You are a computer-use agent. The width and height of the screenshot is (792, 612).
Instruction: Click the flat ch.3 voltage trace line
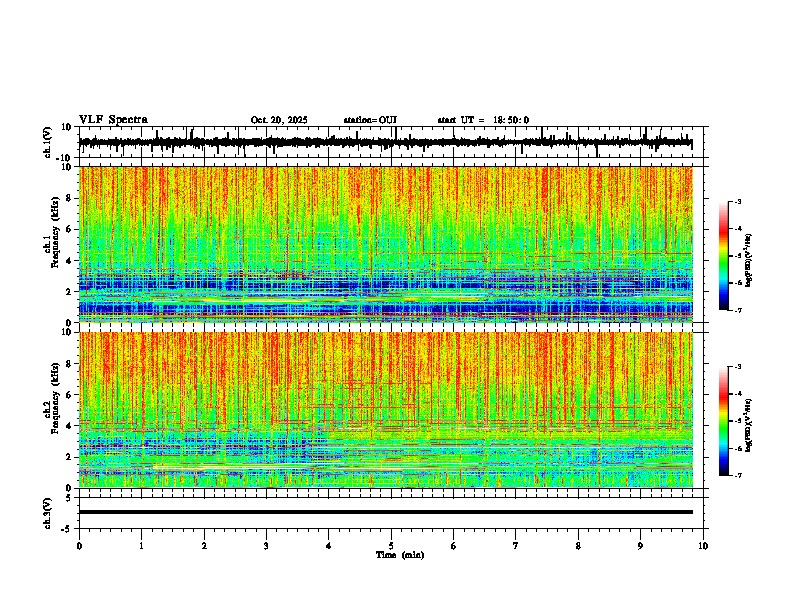(386, 512)
